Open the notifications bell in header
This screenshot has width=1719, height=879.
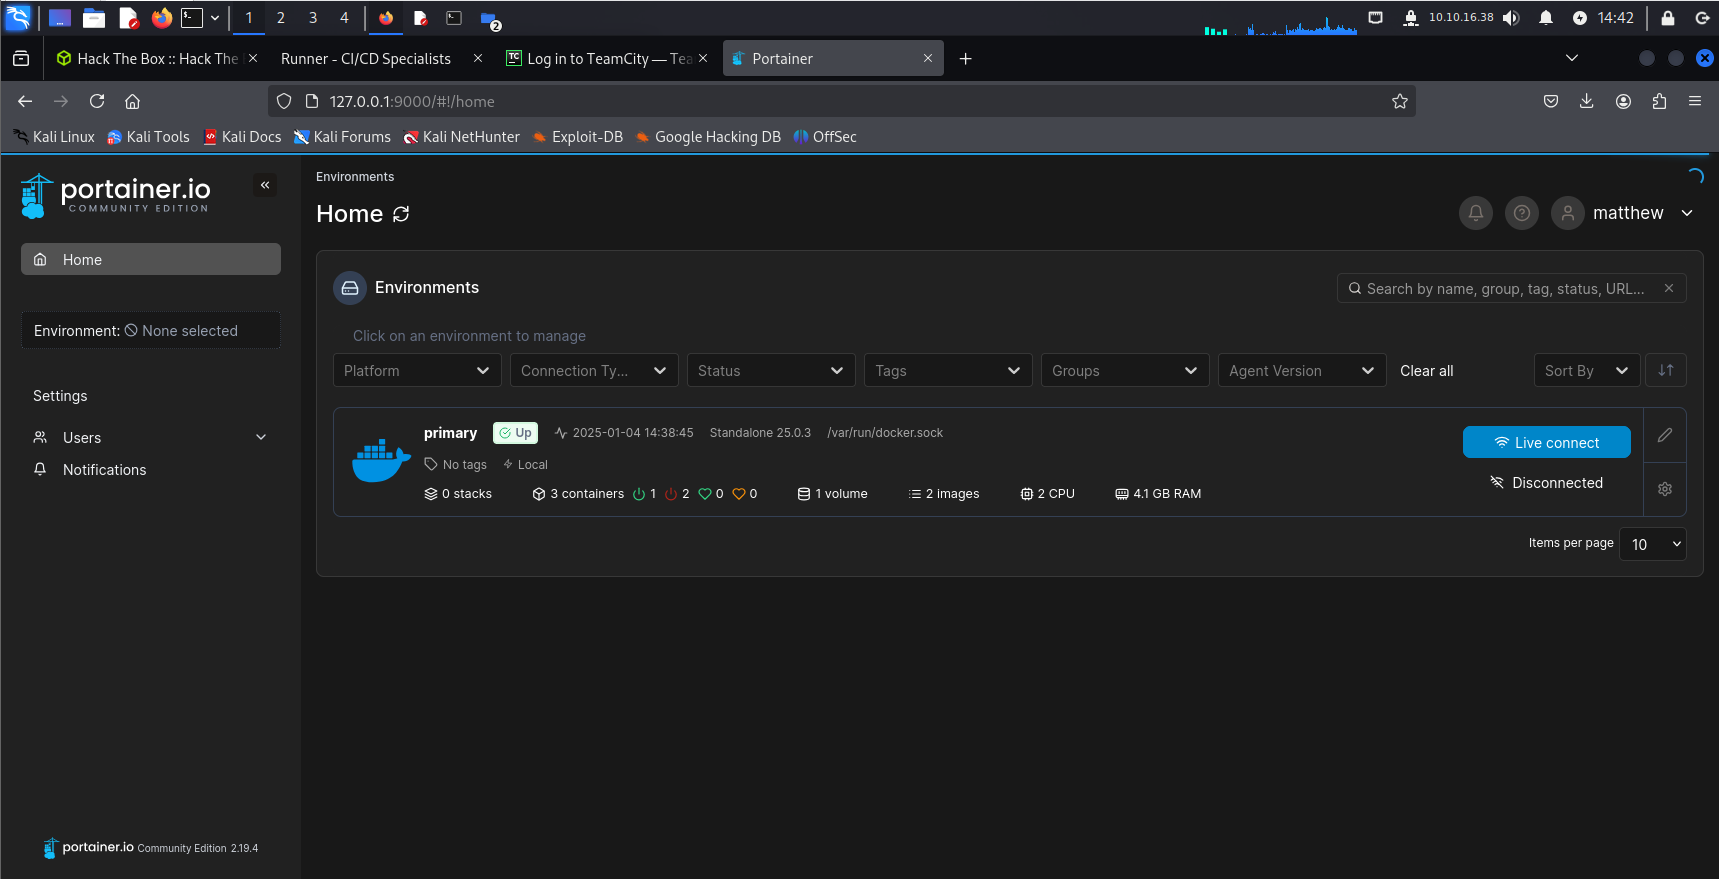1475,213
